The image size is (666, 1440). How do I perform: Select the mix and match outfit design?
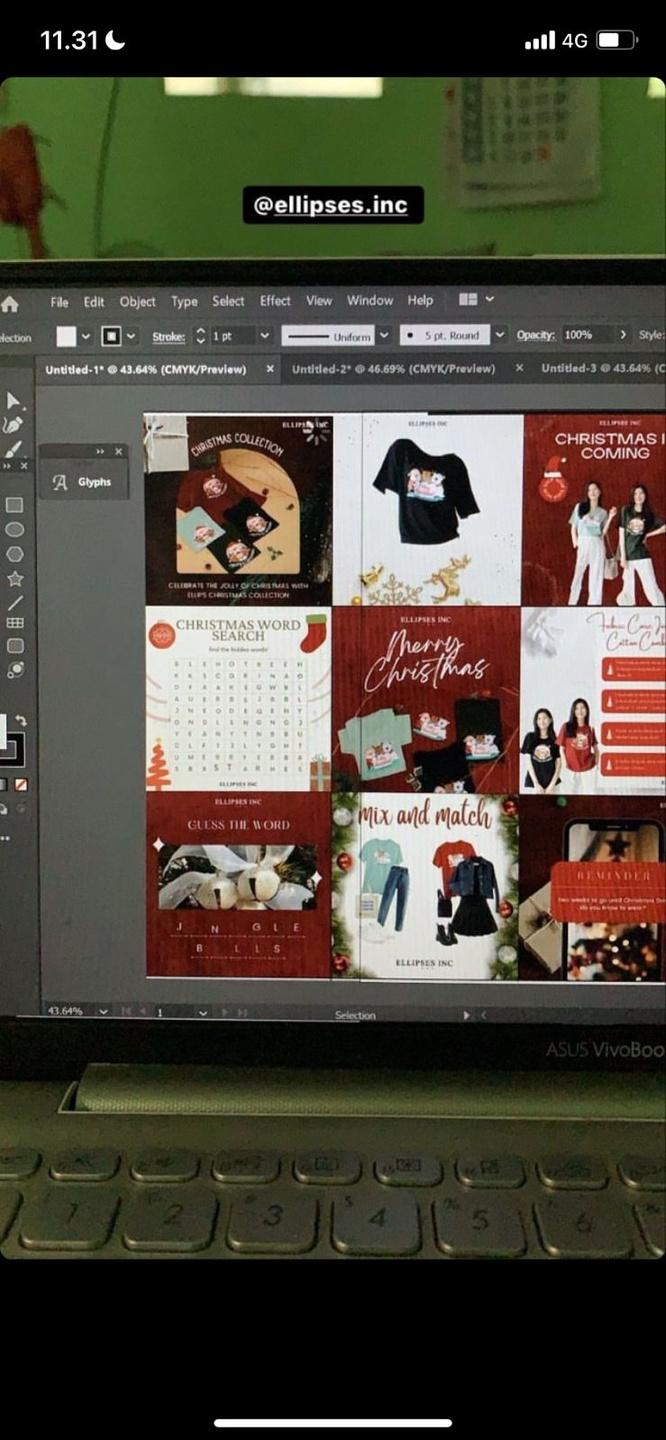425,887
